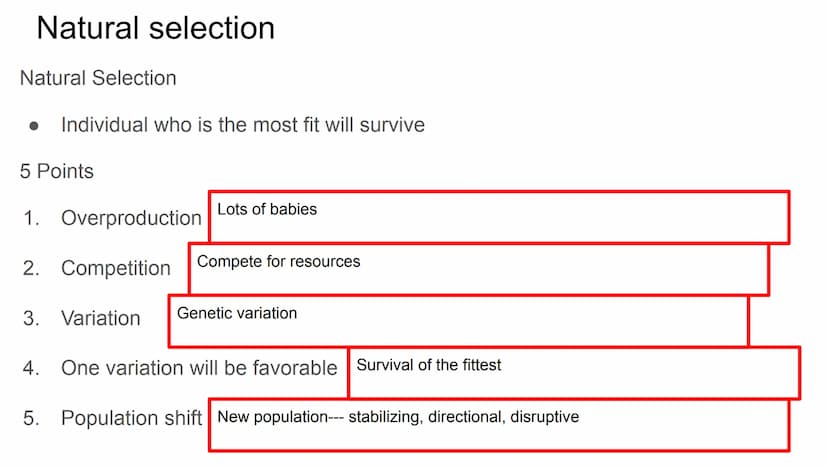Select list item "Competition"
The image size is (828, 466).
tap(116, 268)
